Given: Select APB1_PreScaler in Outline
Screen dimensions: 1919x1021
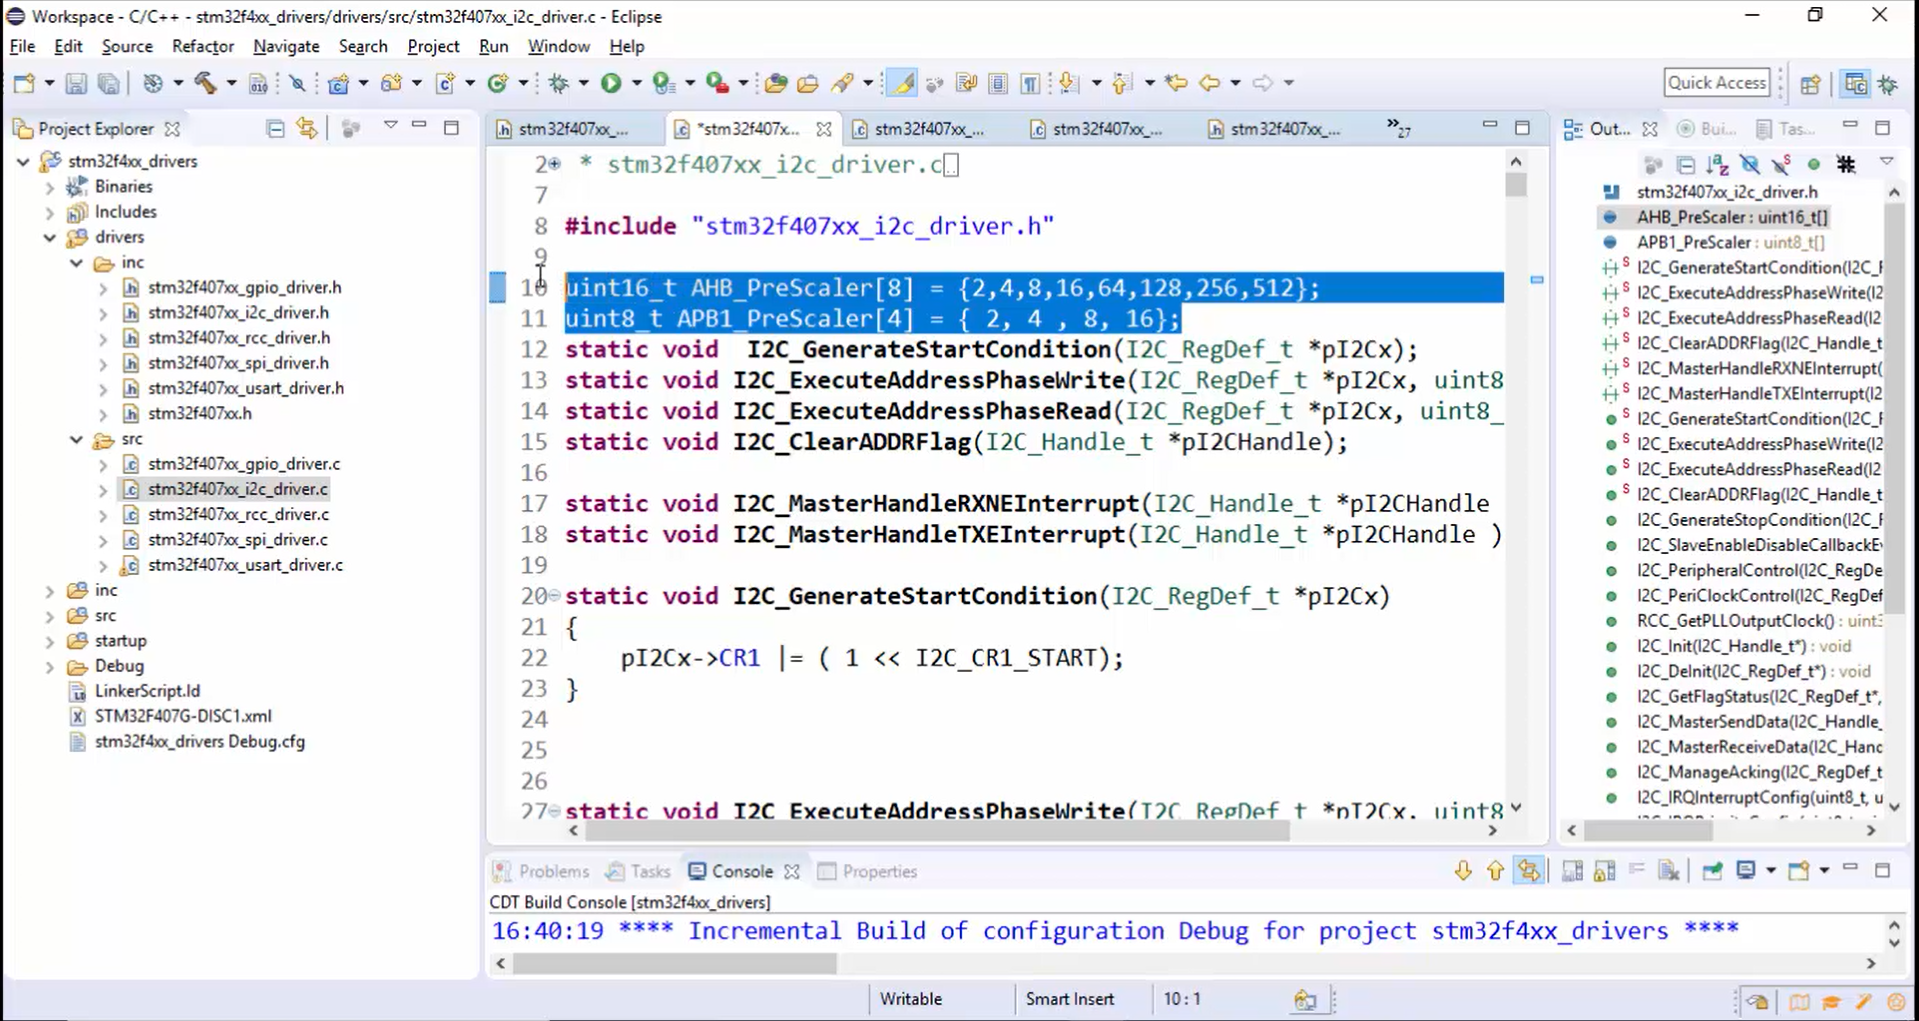Looking at the screenshot, I should point(1730,242).
